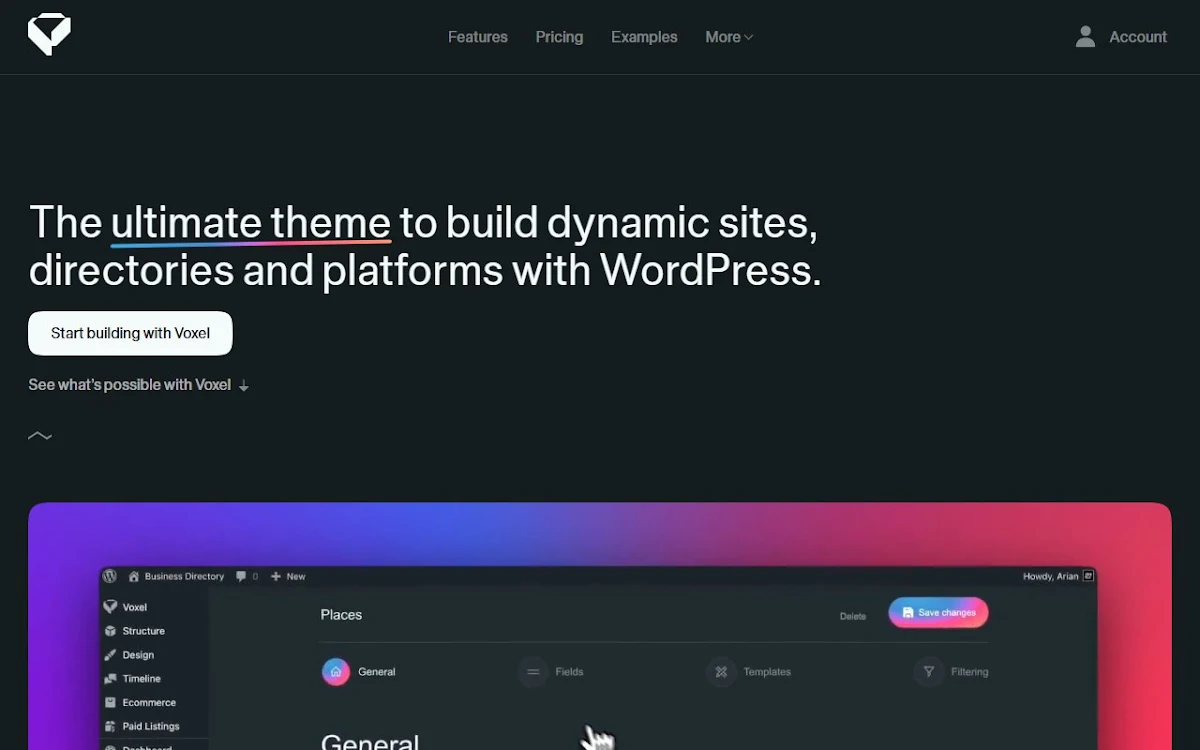
Task: Switch to the Templates tab label
Action: click(767, 672)
